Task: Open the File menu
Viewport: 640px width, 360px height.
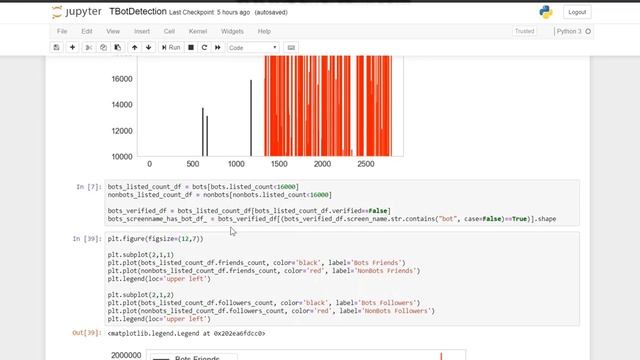Action: point(62,31)
